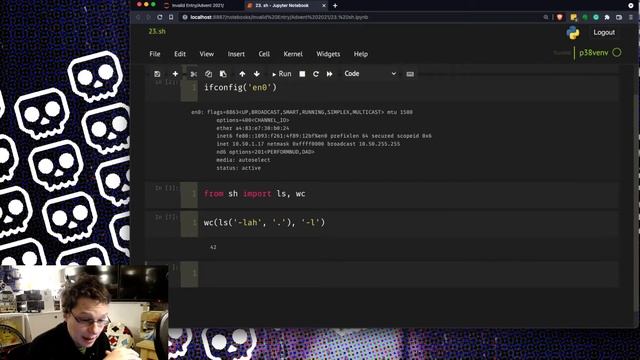Click the empty bottom code cell

[408, 274]
